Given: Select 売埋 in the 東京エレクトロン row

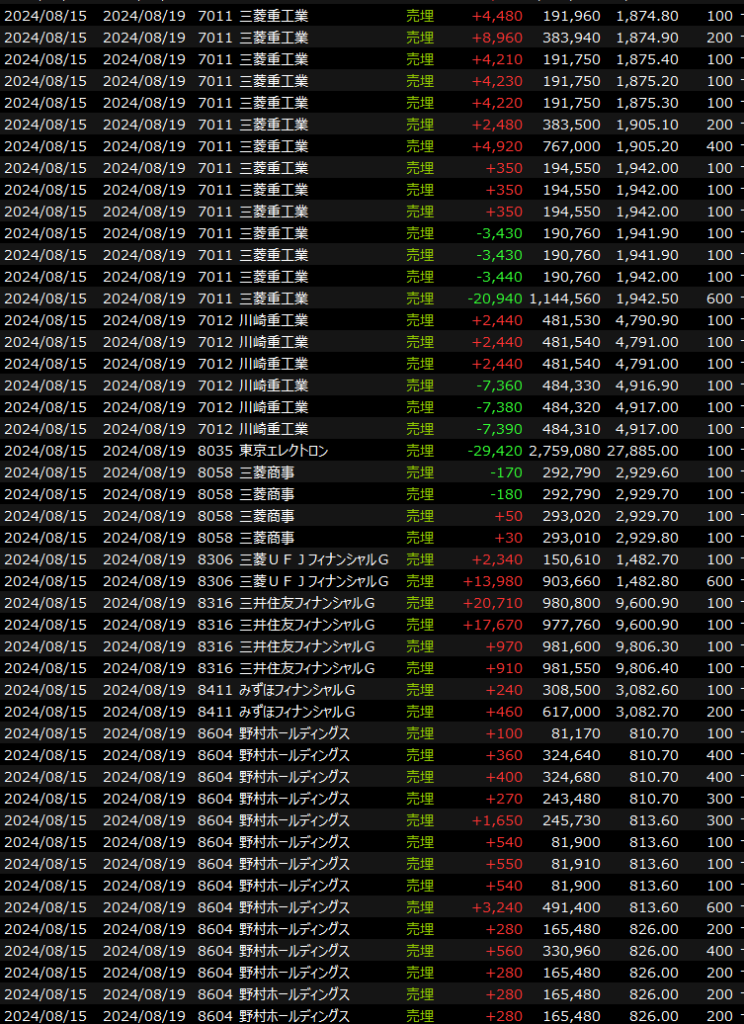Looking at the screenshot, I should (420, 451).
